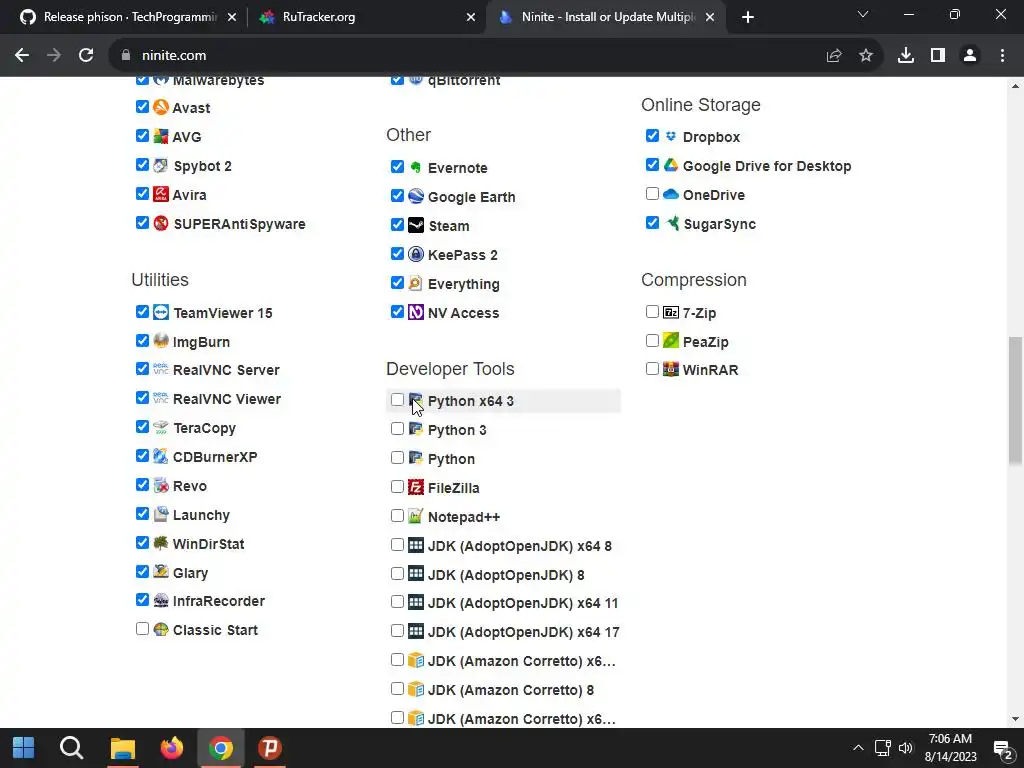
Task: Close the RuTracker.org tab
Action: click(x=471, y=18)
